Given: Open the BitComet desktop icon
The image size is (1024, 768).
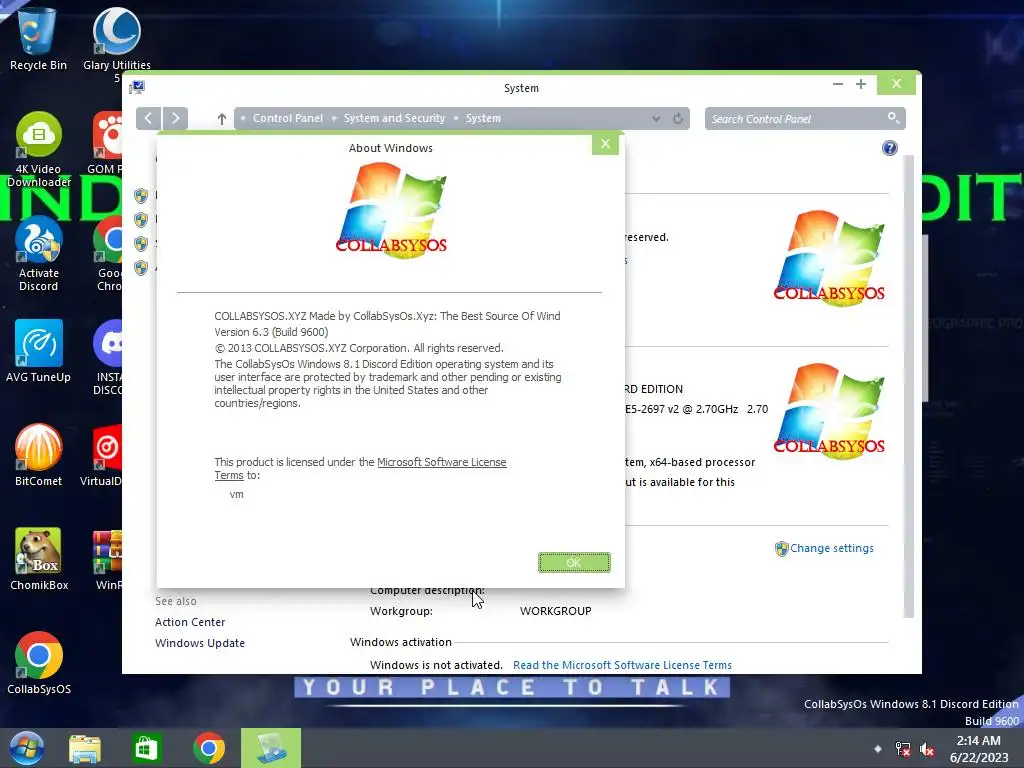Looking at the screenshot, I should coord(39,455).
